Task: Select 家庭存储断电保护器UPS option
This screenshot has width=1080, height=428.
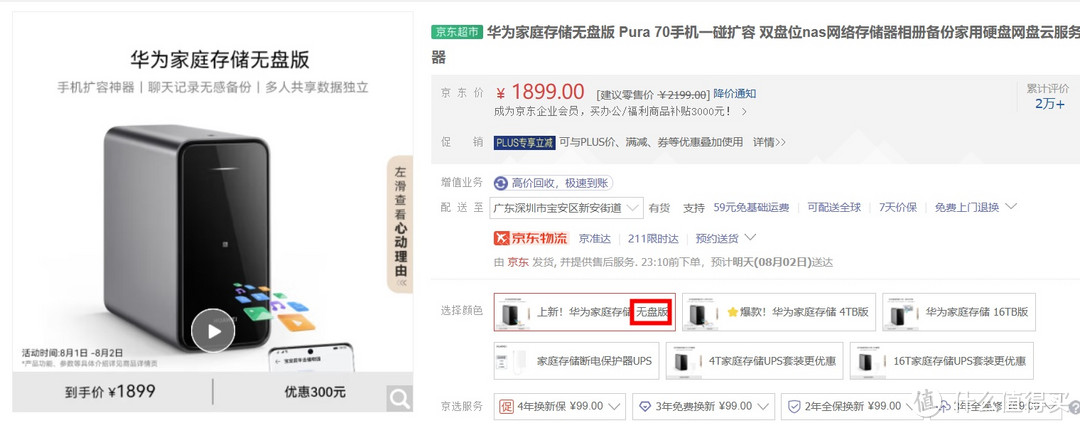Action: coord(577,360)
